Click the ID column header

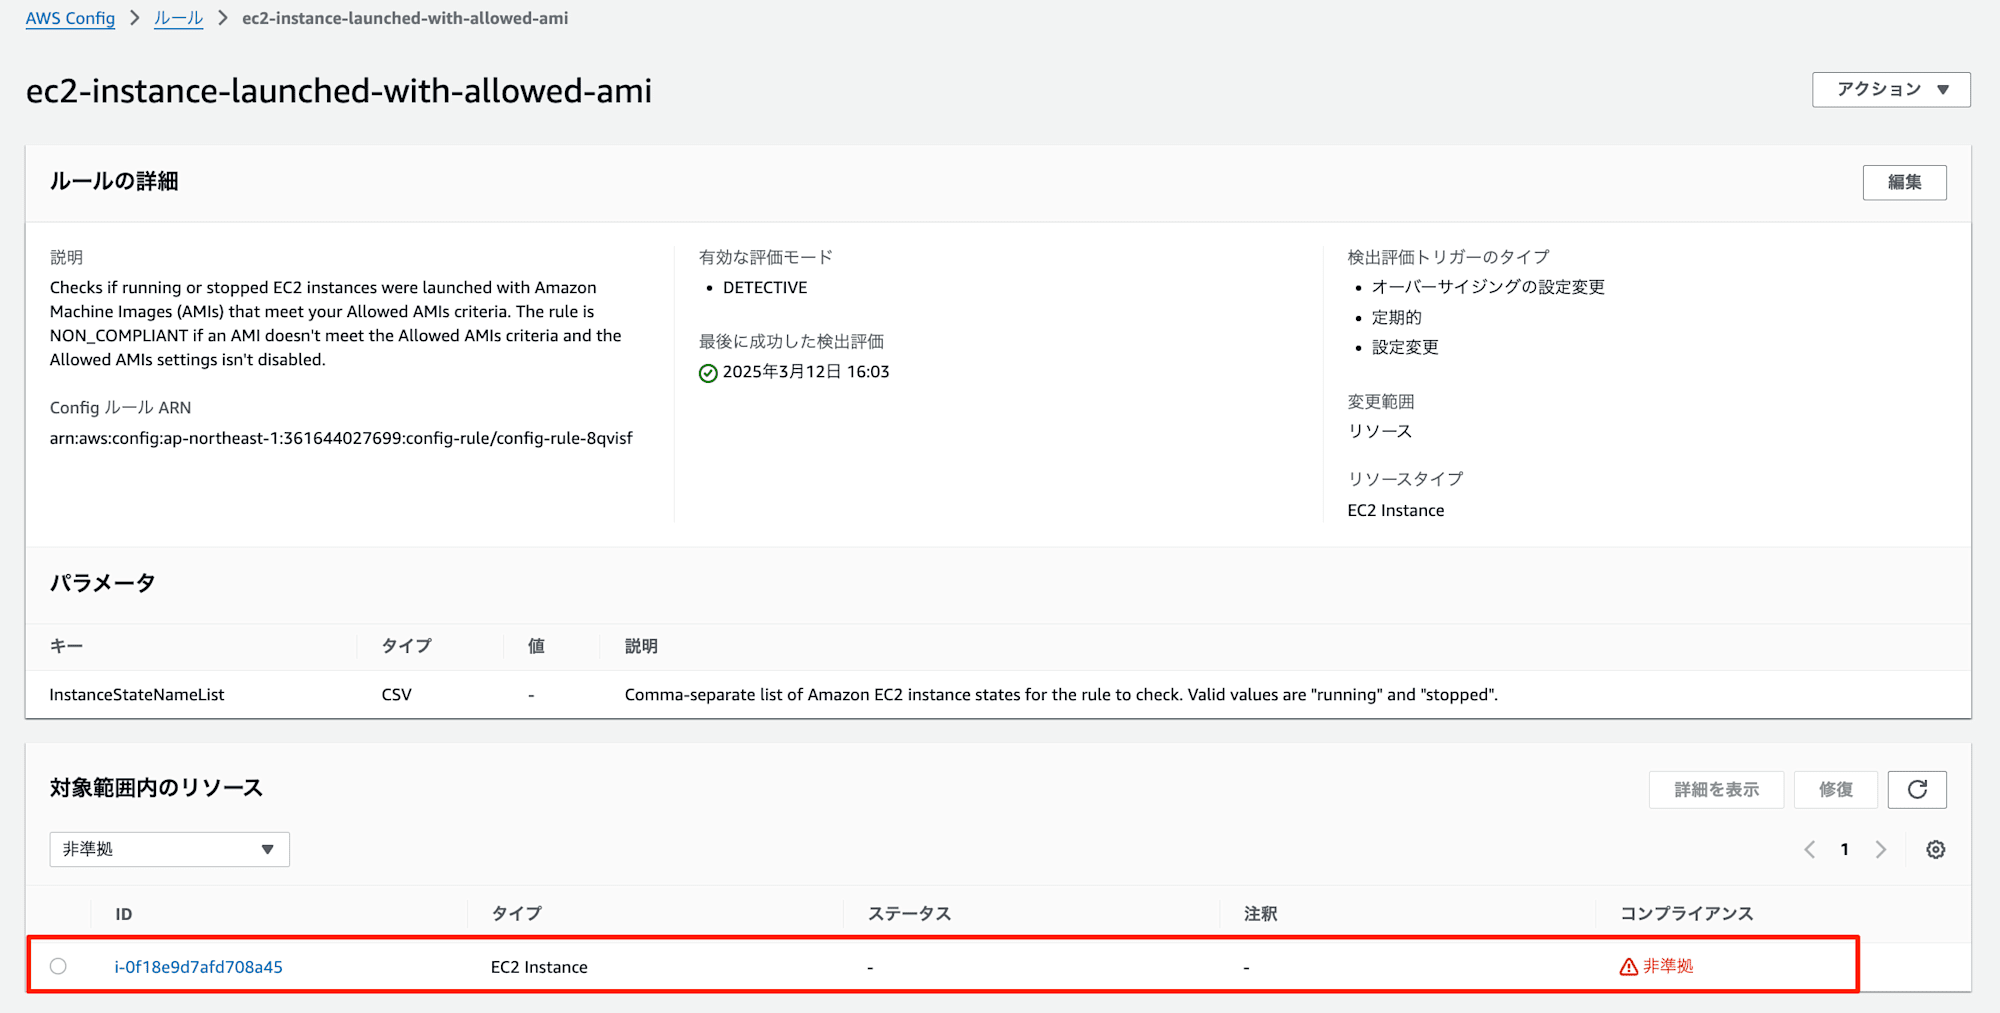123,914
